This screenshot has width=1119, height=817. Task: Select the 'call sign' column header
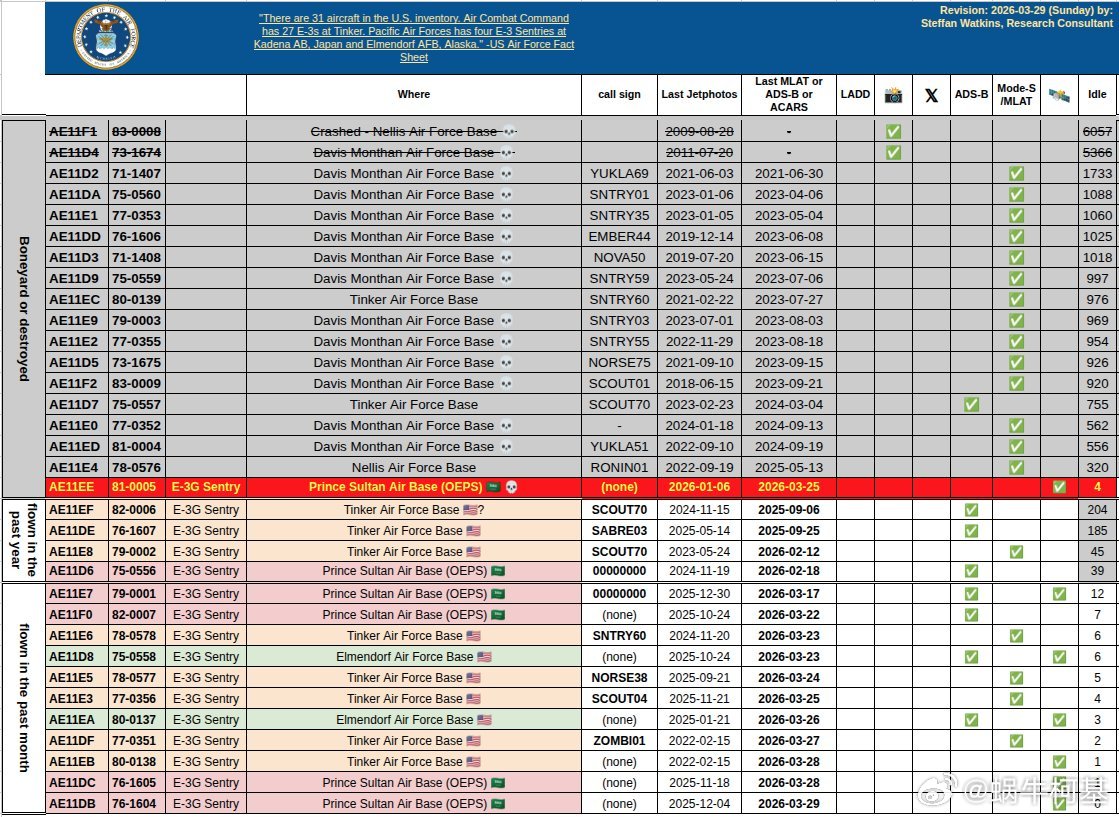pyautogui.click(x=619, y=95)
